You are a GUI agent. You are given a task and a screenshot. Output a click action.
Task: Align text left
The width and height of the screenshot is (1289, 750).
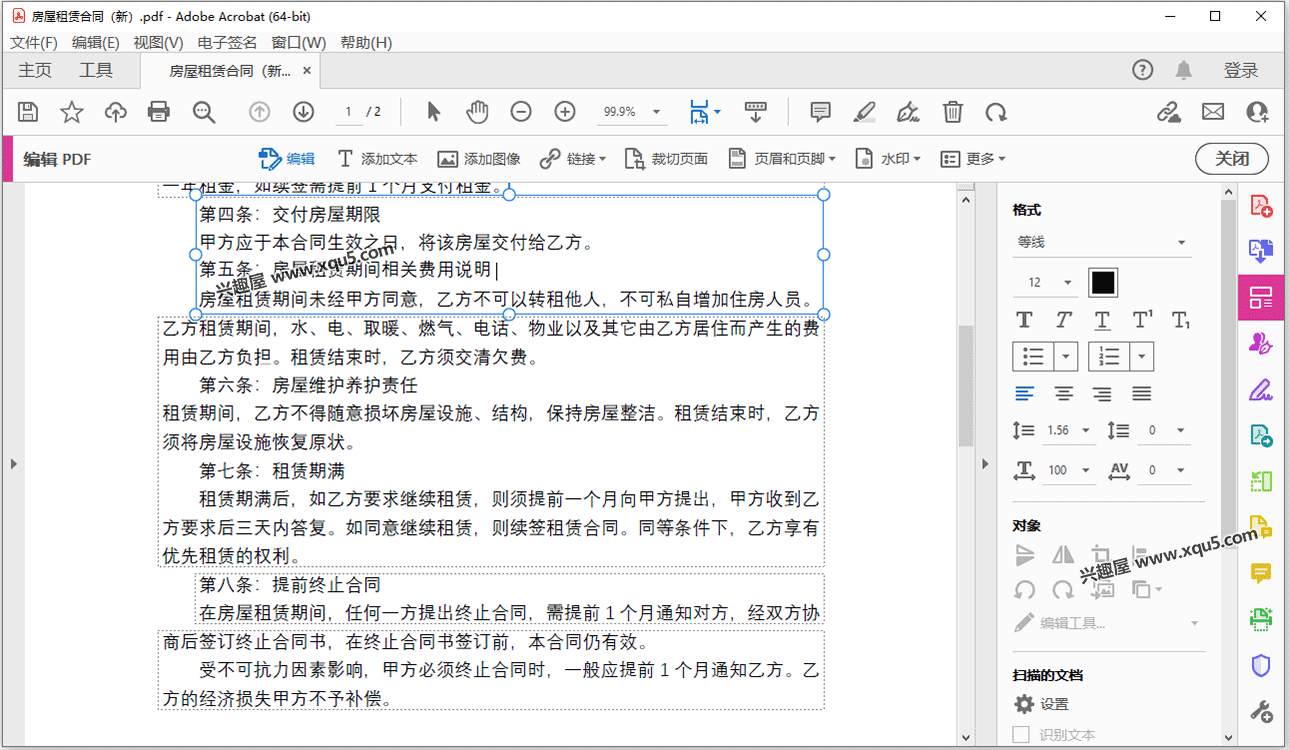1024,394
